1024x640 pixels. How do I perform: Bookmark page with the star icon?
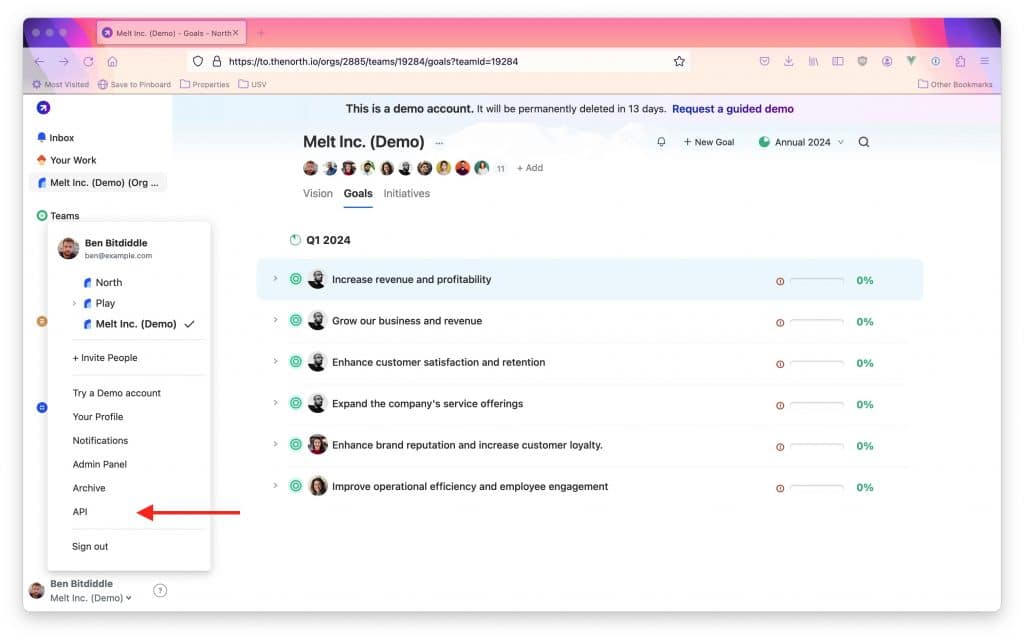coord(679,61)
